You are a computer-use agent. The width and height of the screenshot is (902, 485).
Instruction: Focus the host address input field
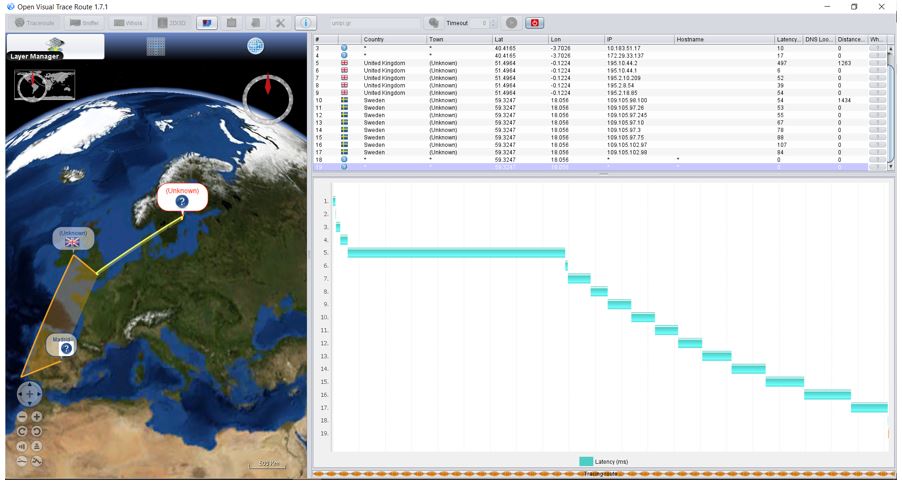pos(375,23)
